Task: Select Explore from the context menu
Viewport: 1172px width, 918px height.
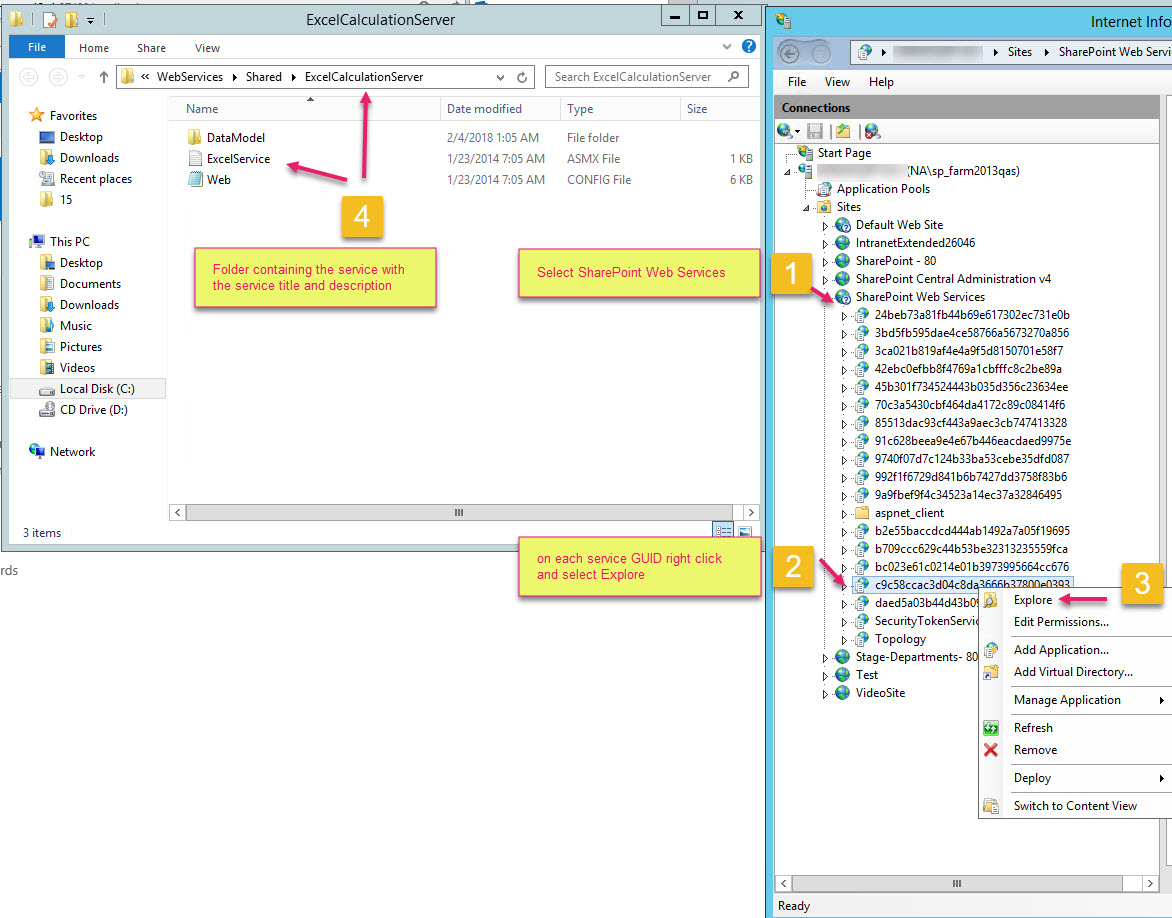Action: pyautogui.click(x=1031, y=600)
